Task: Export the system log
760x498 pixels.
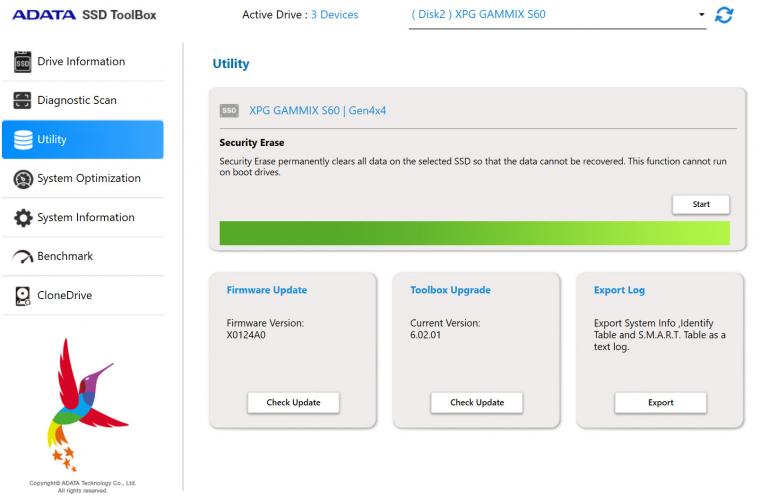Action: pos(660,402)
